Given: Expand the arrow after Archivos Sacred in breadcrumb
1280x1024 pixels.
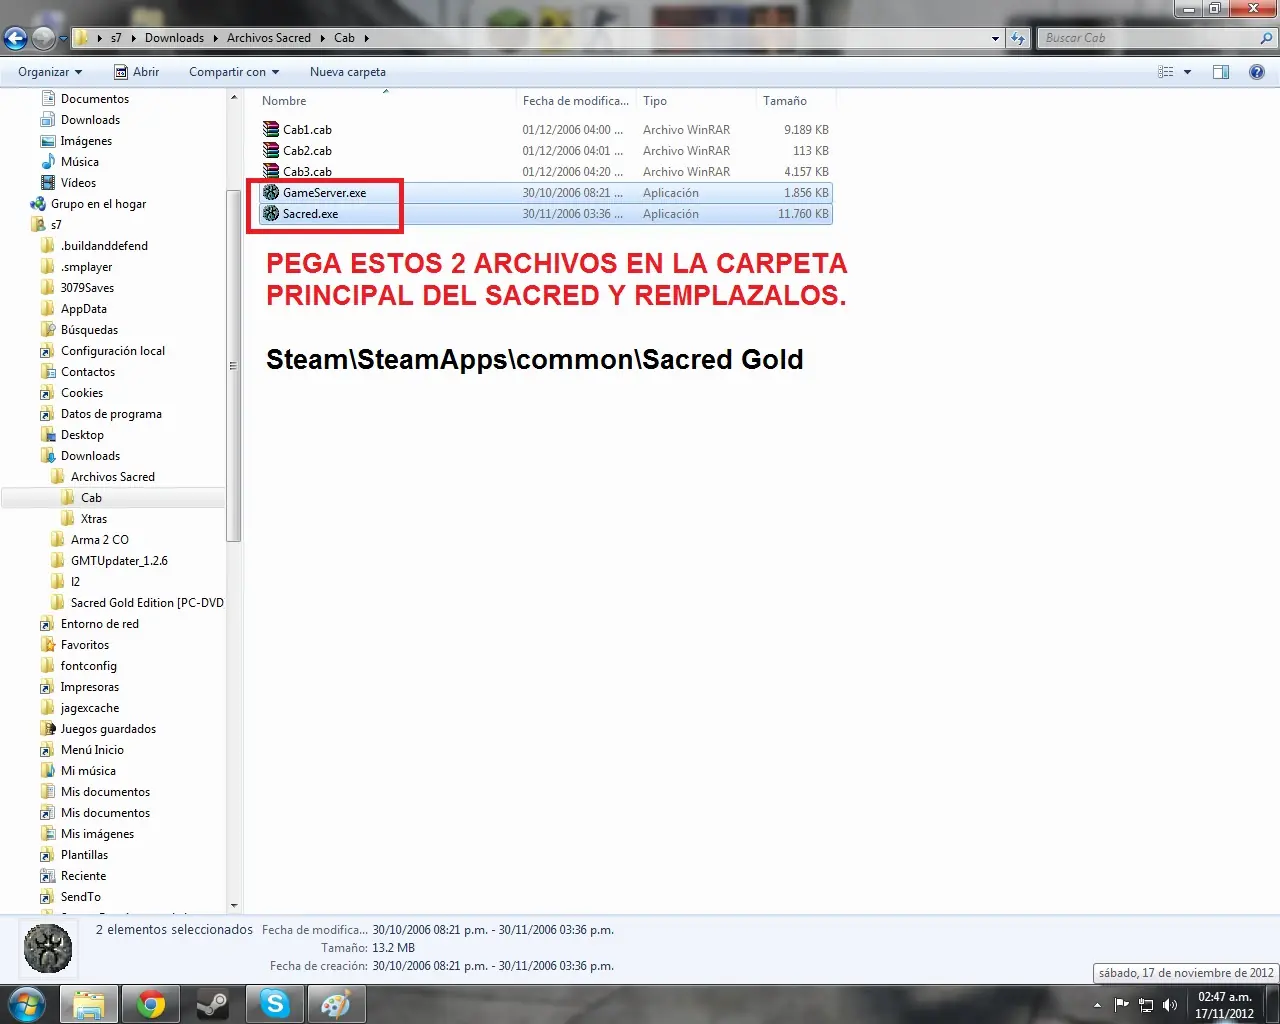Looking at the screenshot, I should [x=322, y=38].
